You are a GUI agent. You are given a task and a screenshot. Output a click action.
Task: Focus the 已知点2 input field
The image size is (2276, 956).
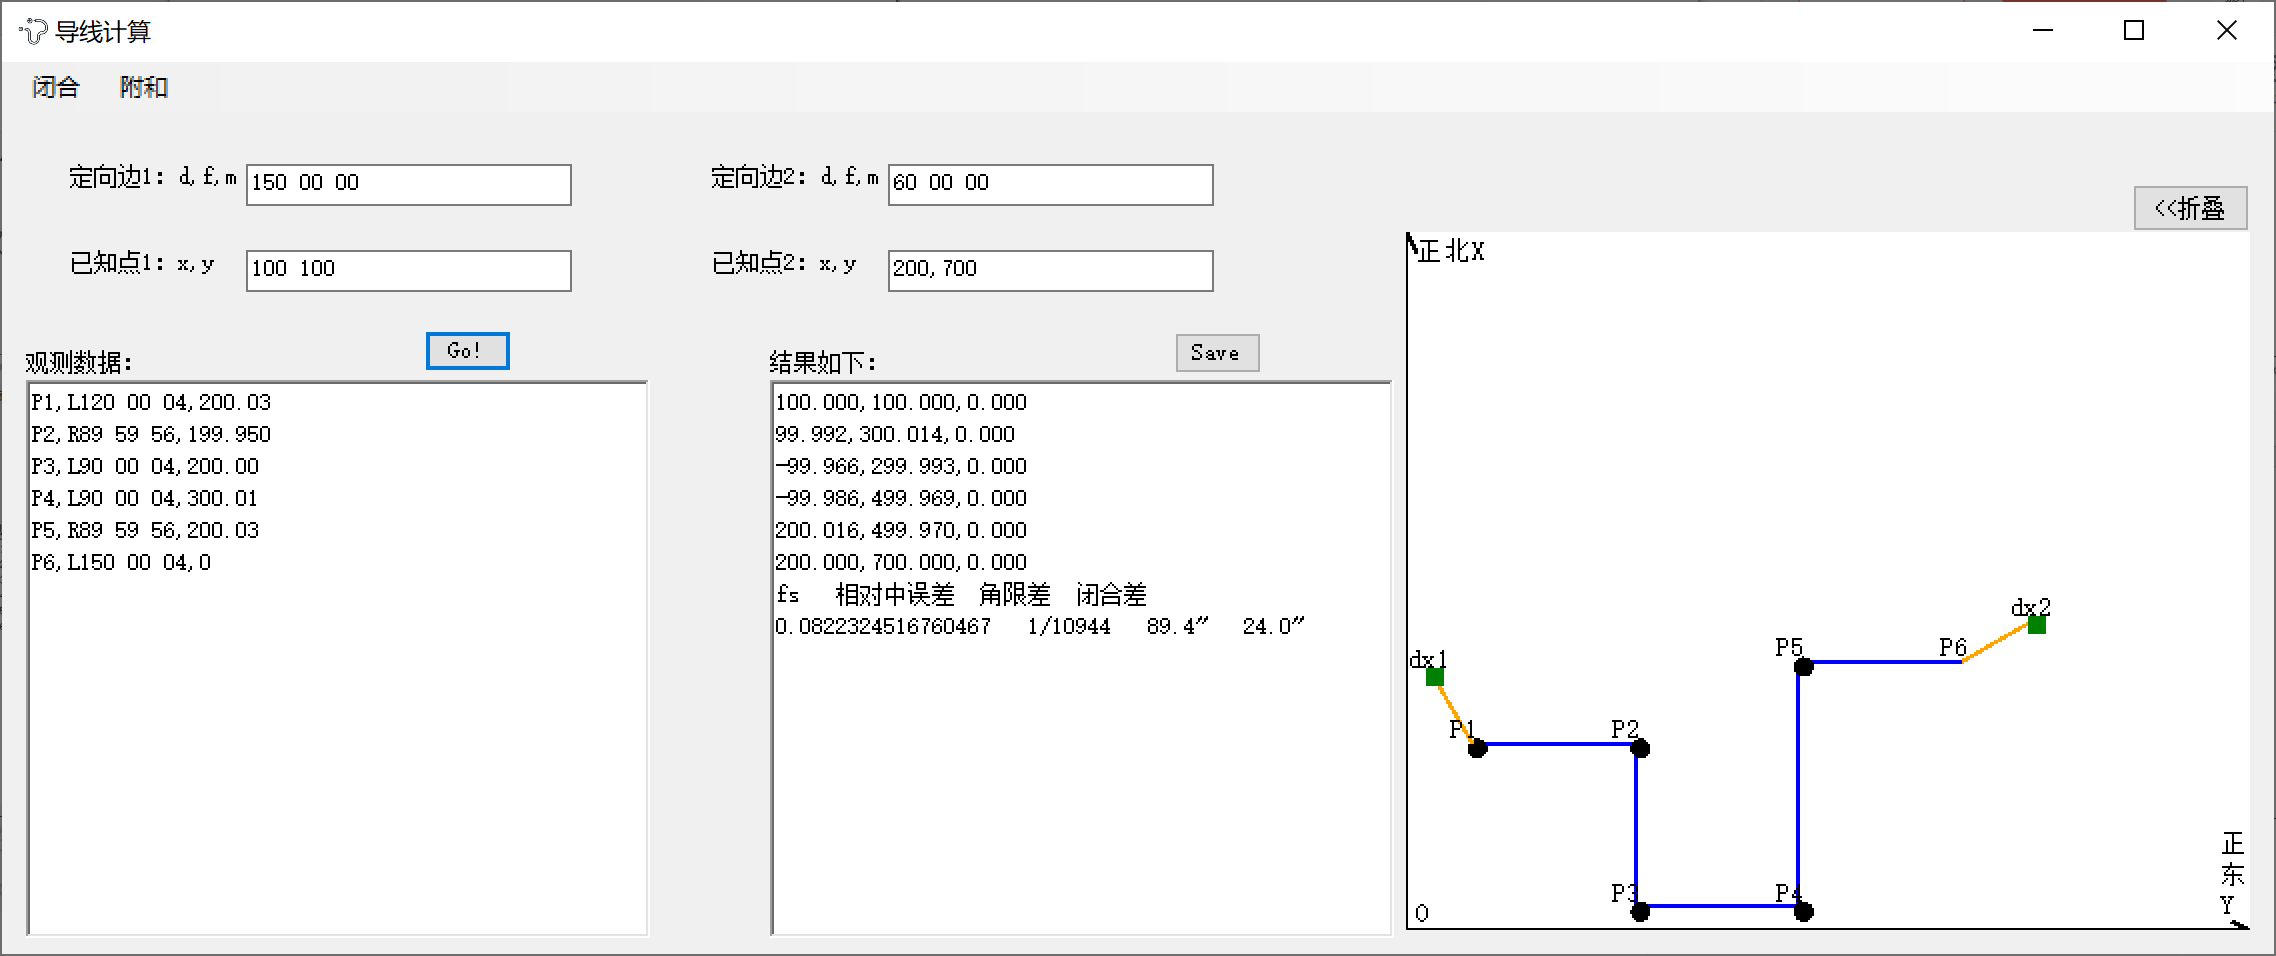1051,271
